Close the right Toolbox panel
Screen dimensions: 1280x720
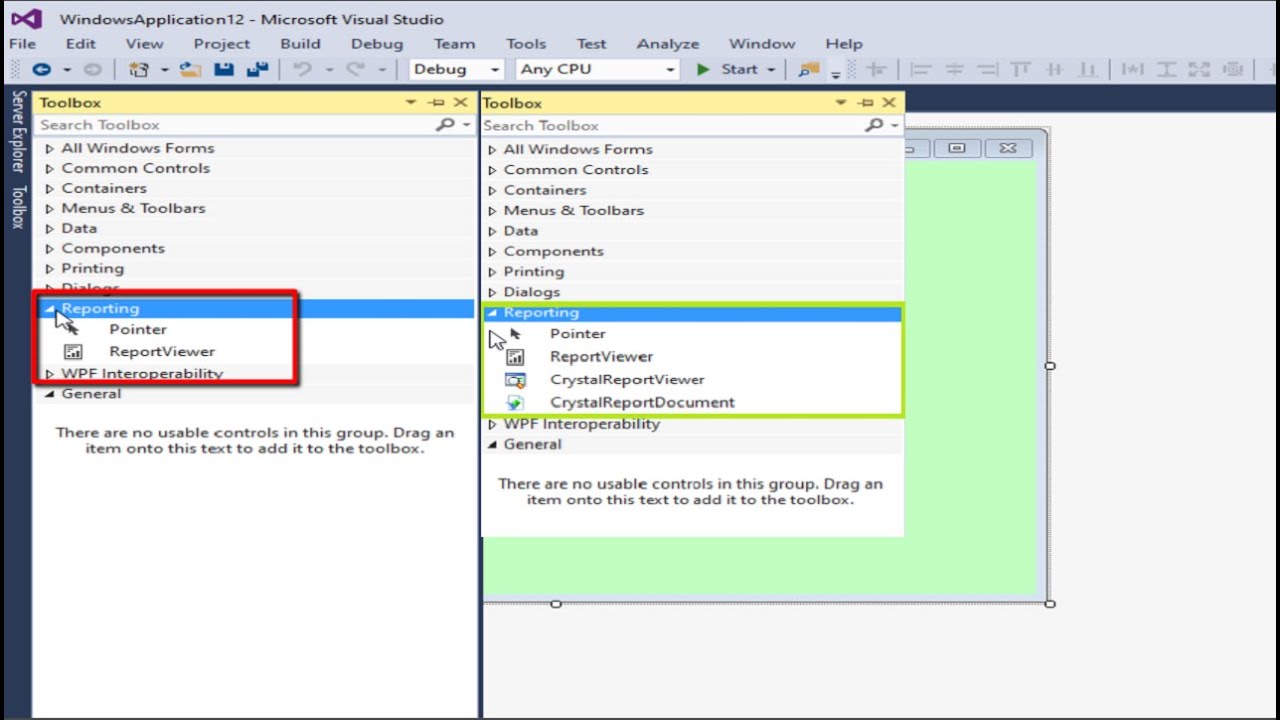coord(889,103)
